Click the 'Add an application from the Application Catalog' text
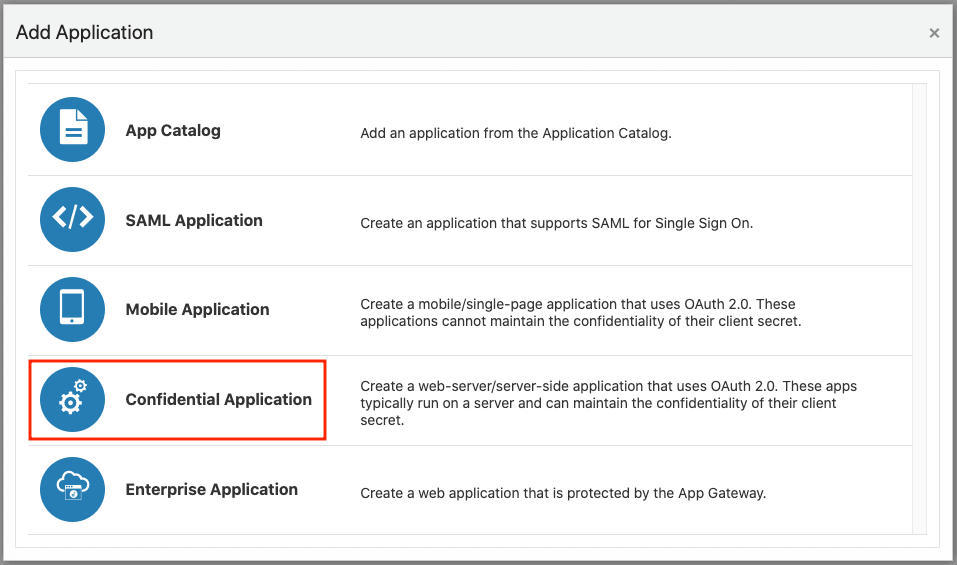 point(516,133)
